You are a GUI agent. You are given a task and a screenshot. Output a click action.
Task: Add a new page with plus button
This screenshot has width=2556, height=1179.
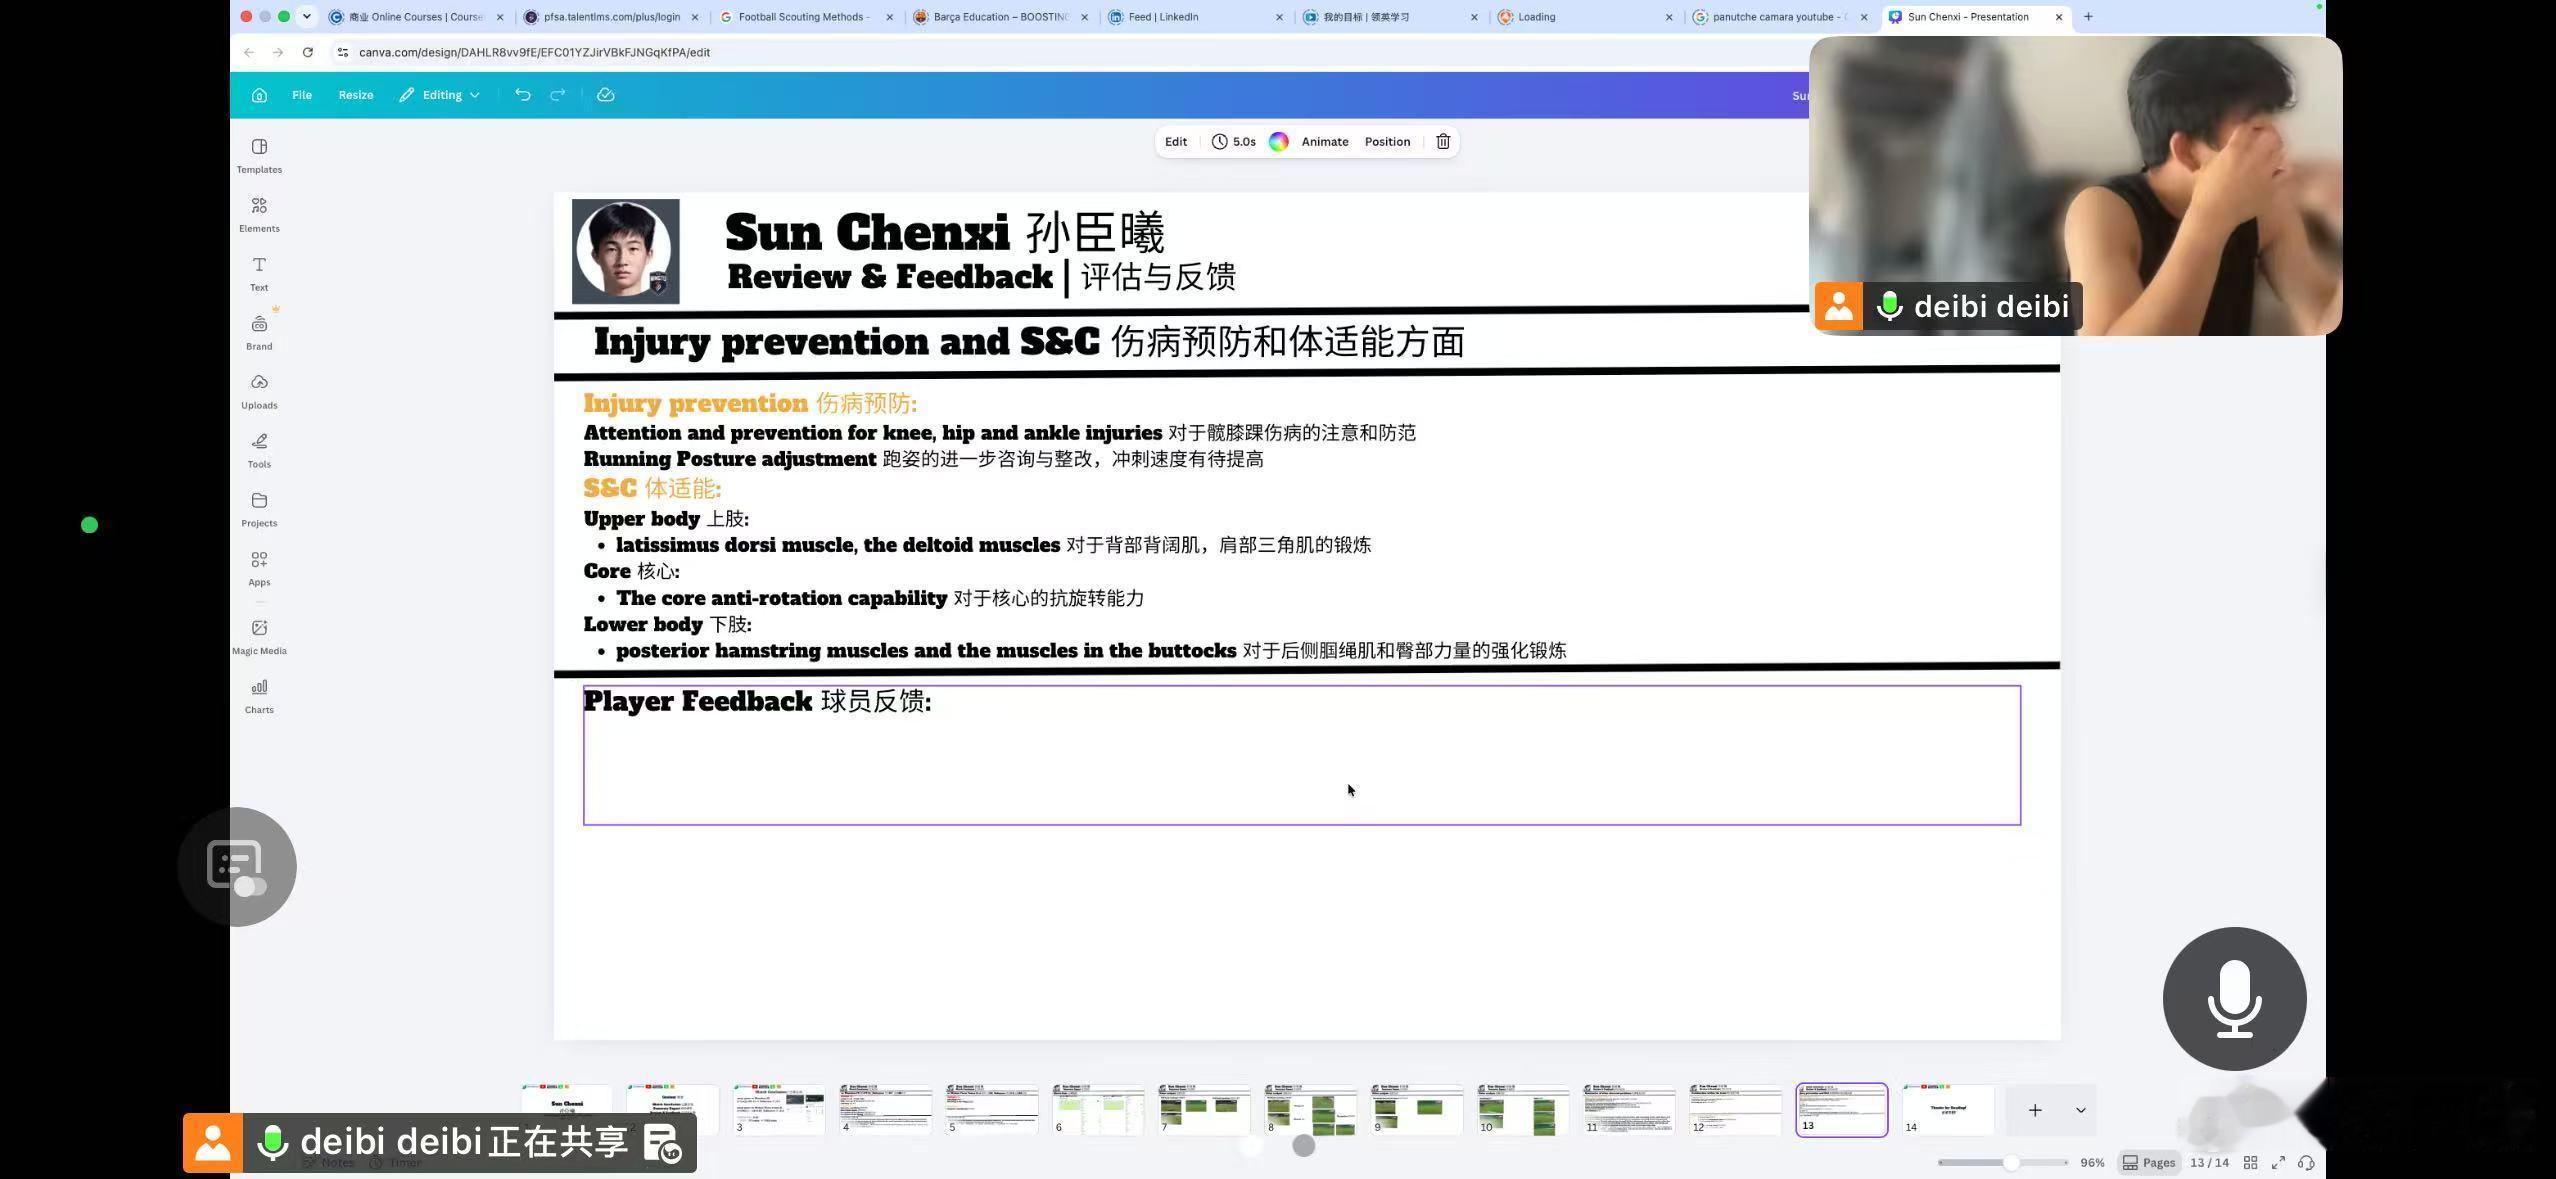click(2035, 1110)
